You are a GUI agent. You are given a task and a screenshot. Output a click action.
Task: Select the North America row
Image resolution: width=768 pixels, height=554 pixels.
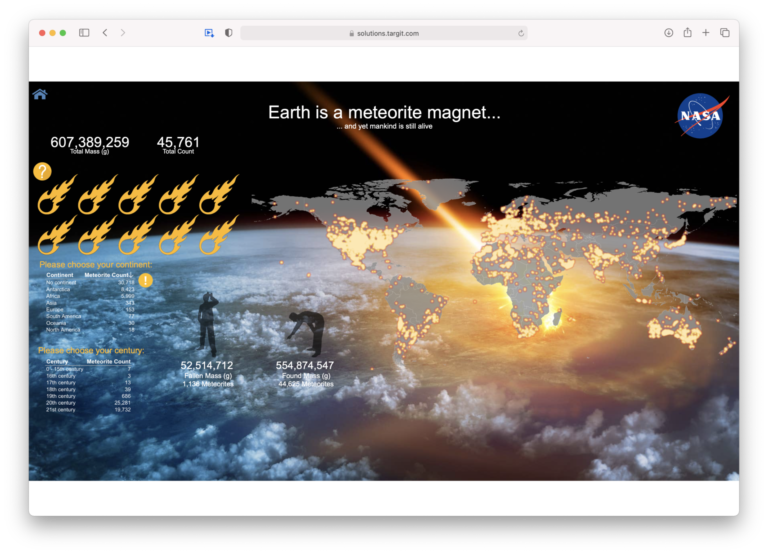(90, 330)
